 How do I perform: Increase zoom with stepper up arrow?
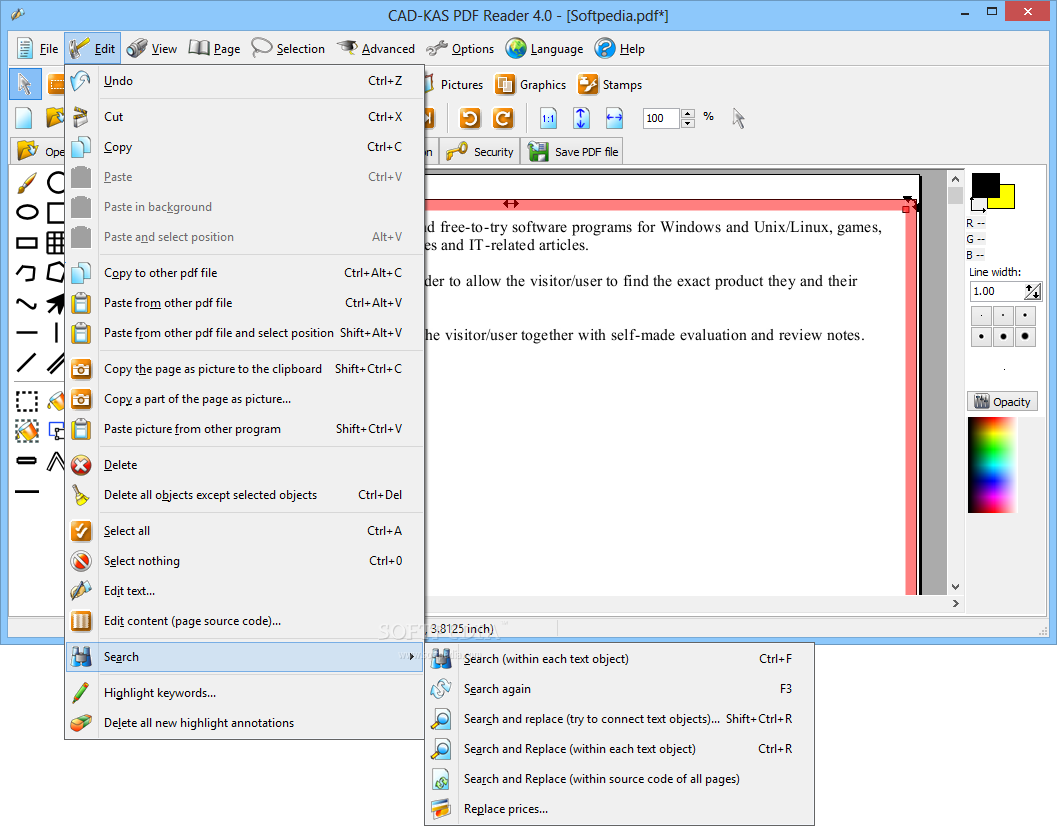pos(688,114)
